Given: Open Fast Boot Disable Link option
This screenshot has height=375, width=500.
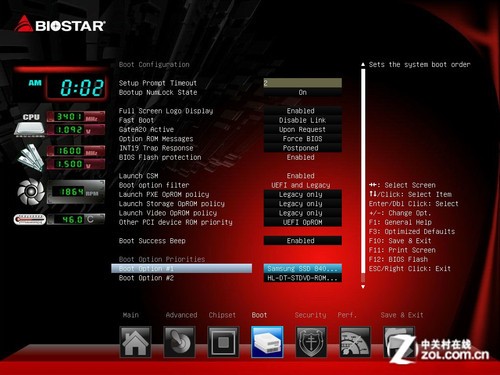Looking at the screenshot, I should [303, 120].
